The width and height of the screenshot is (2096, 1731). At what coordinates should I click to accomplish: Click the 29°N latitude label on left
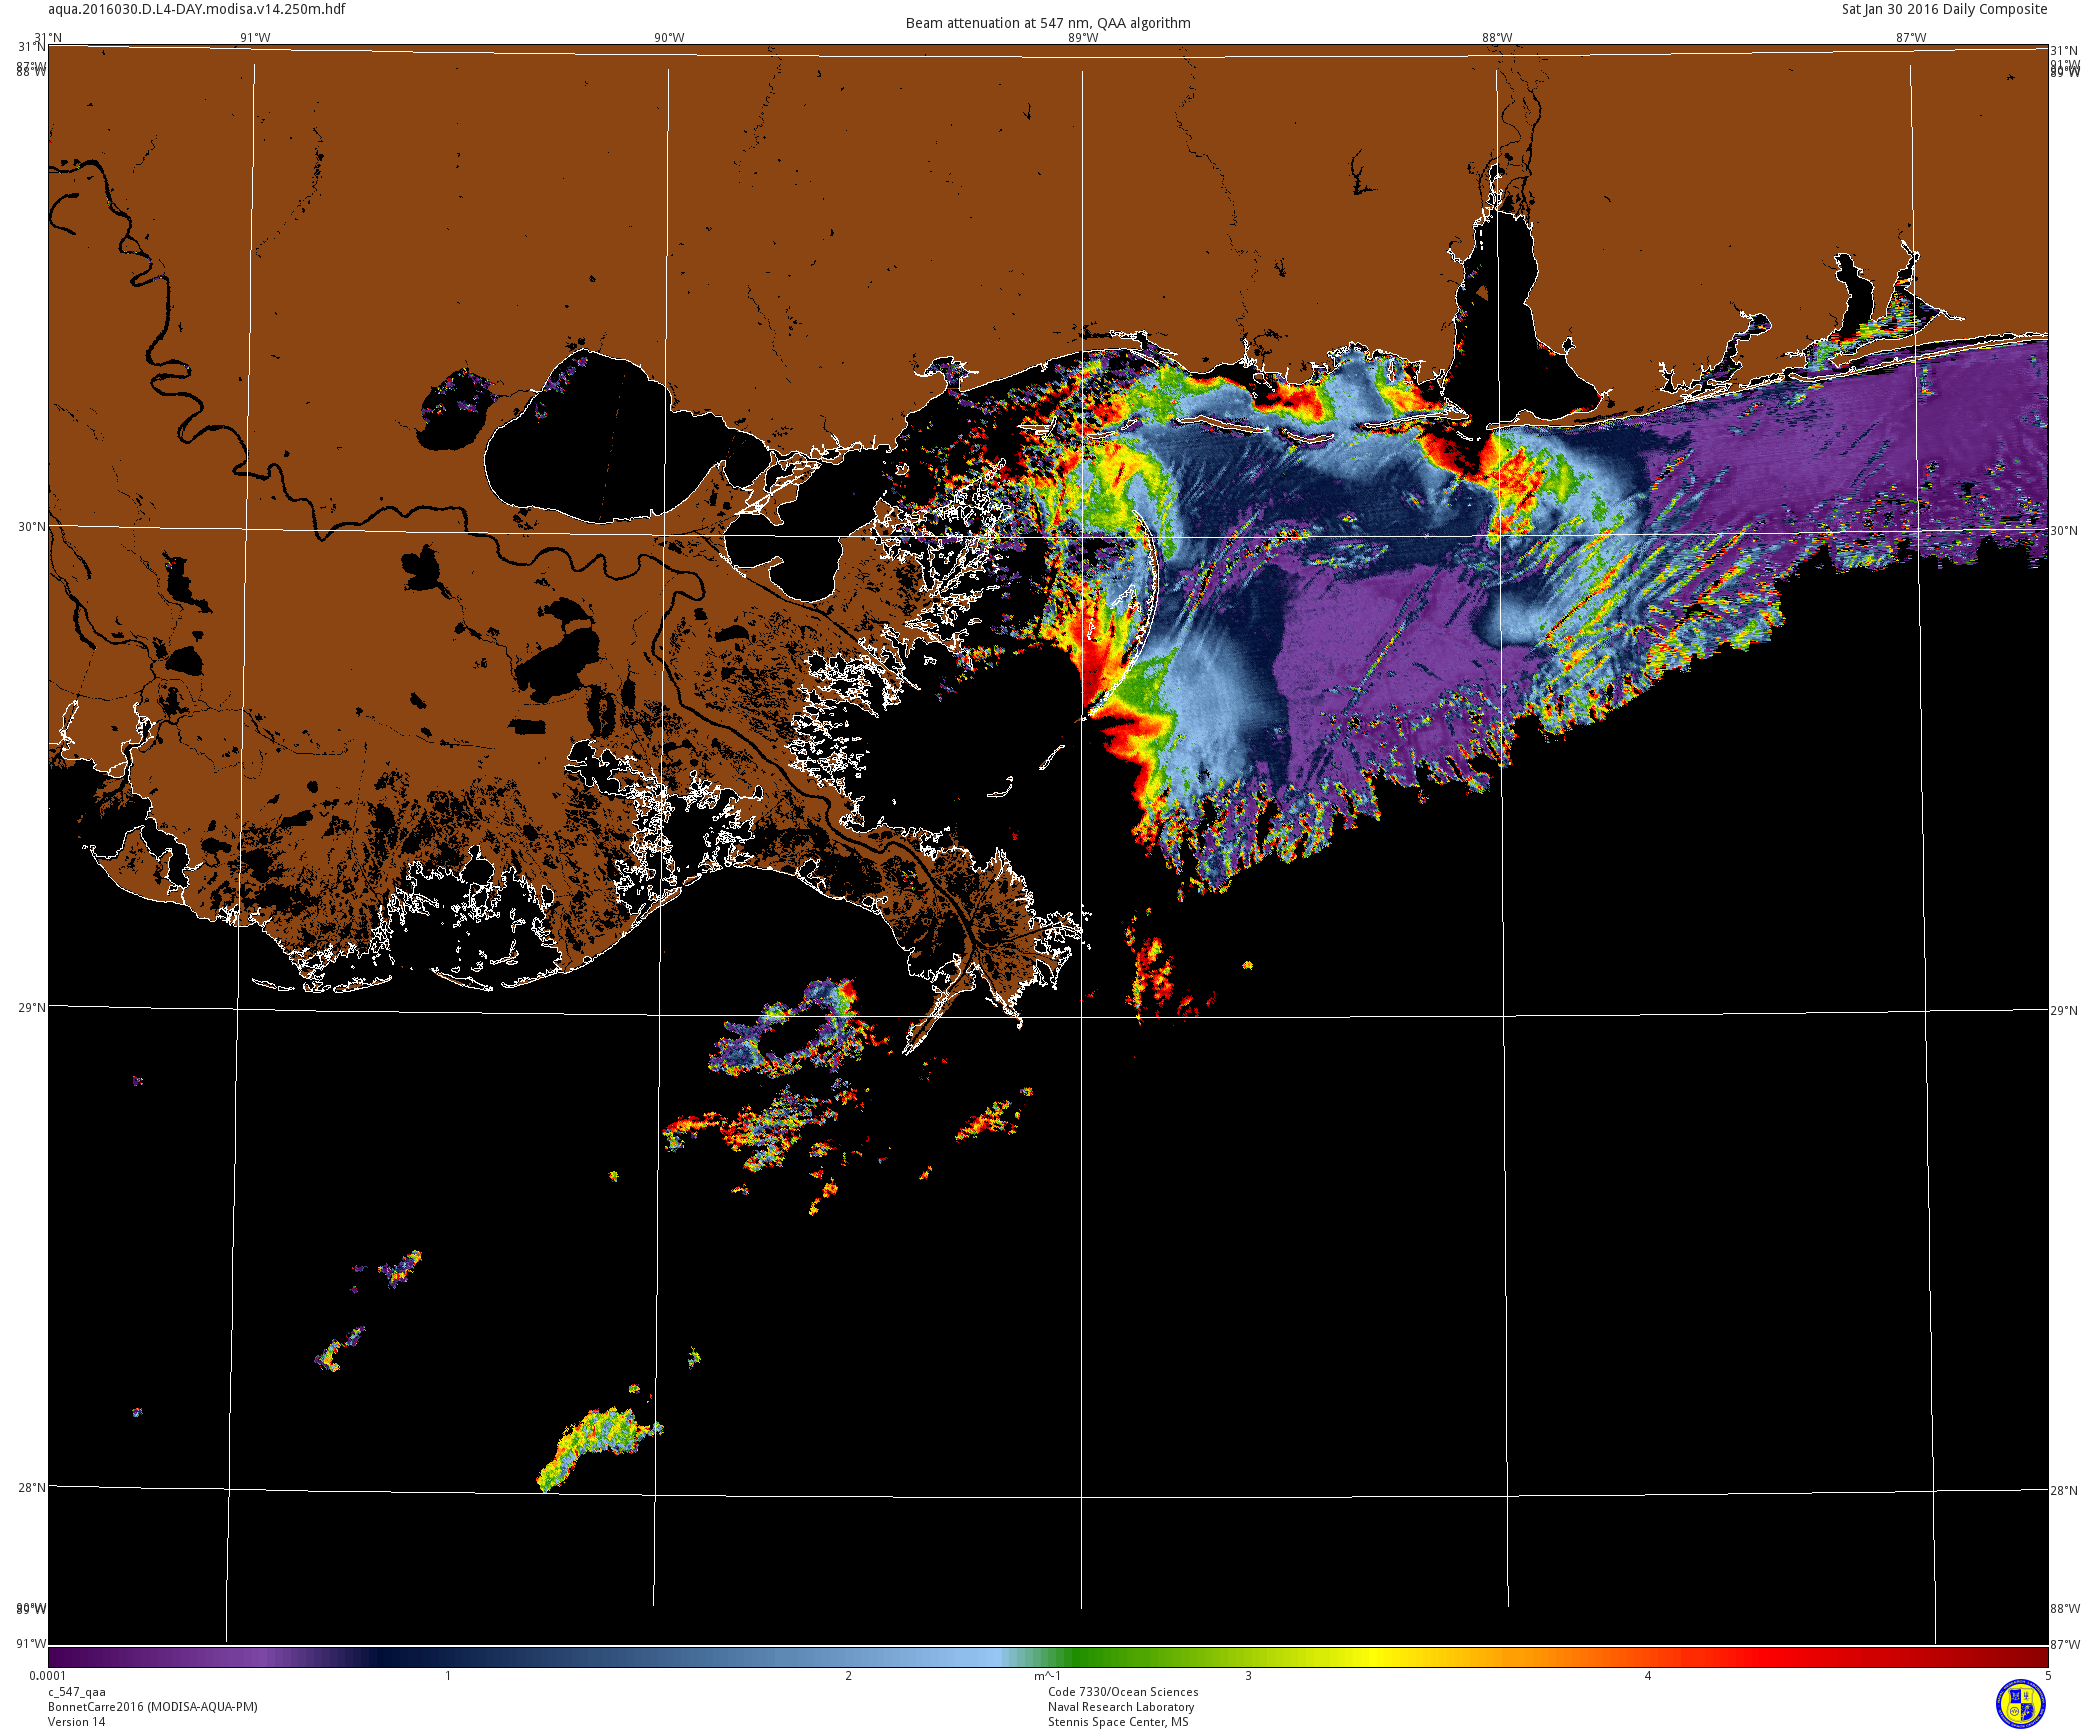tap(32, 1007)
